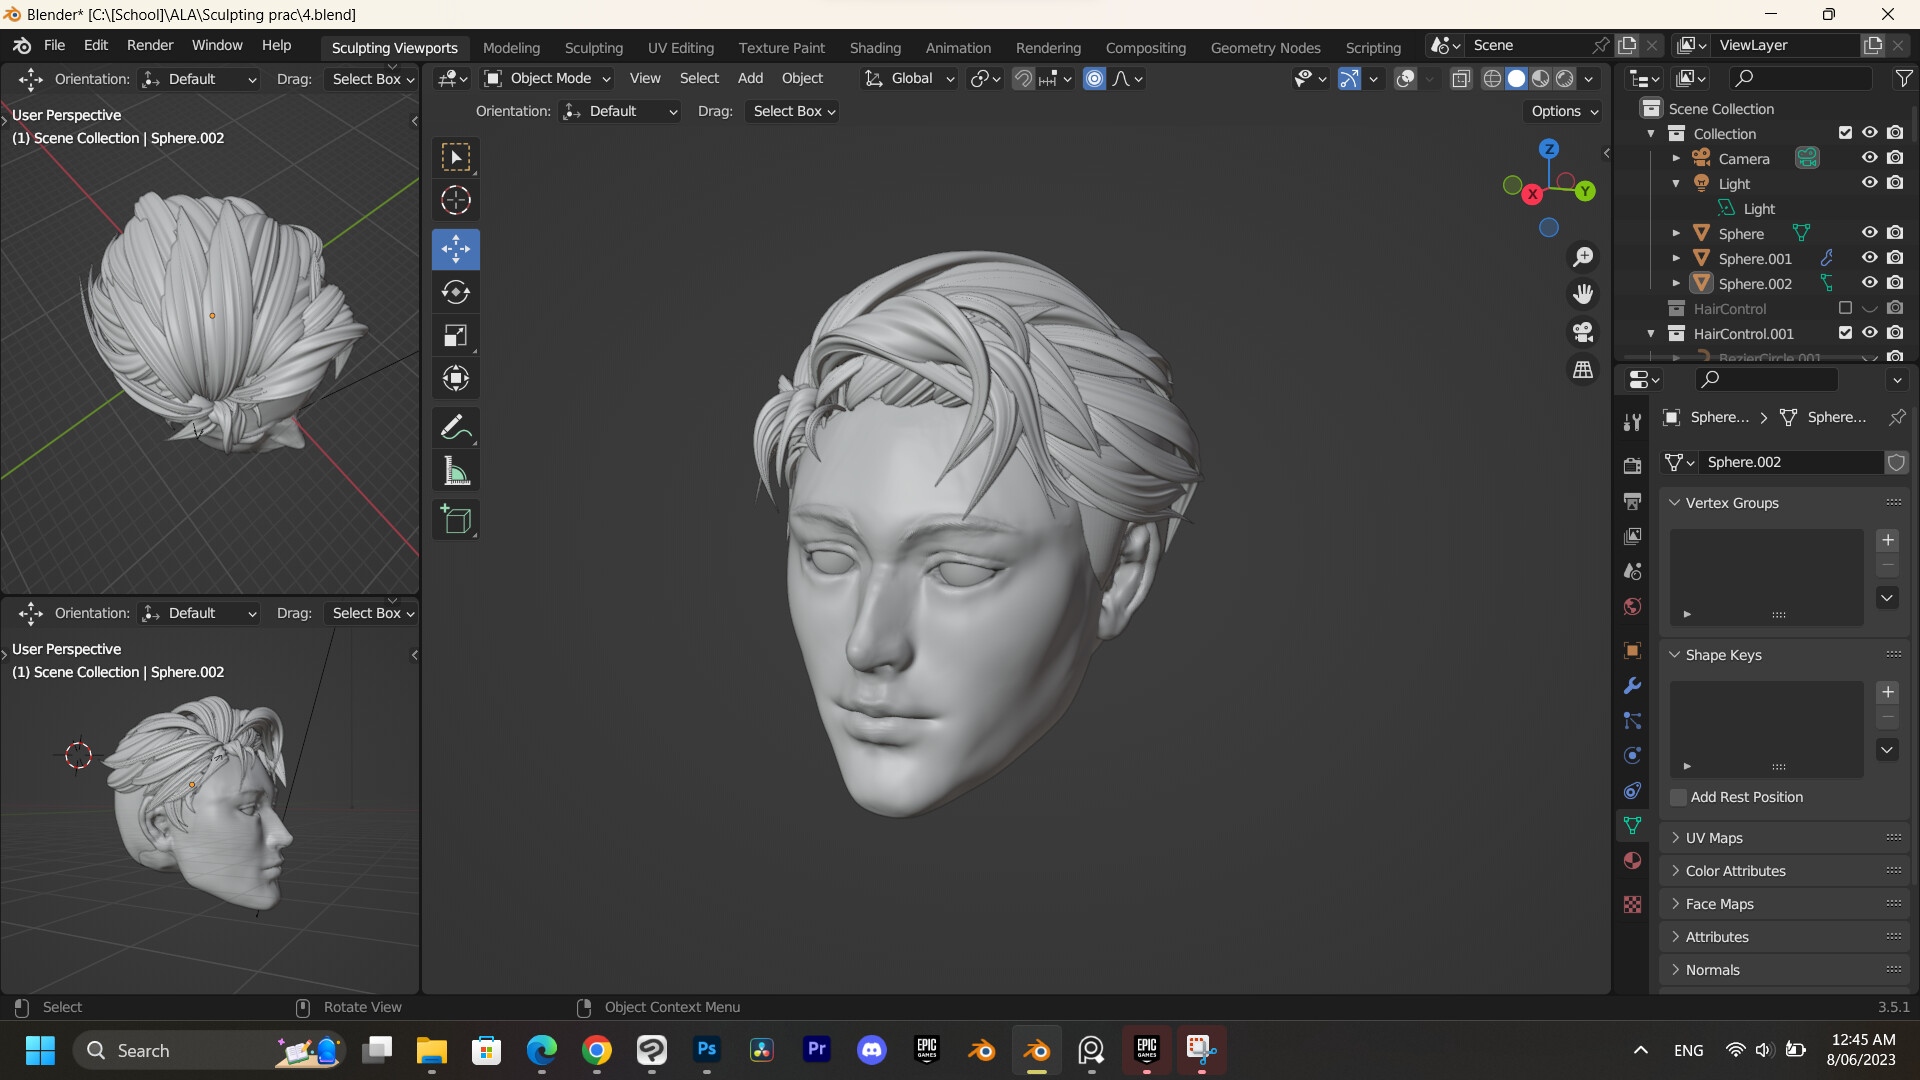Open the Object menu in the header
The width and height of the screenshot is (1920, 1080).
click(x=802, y=78)
